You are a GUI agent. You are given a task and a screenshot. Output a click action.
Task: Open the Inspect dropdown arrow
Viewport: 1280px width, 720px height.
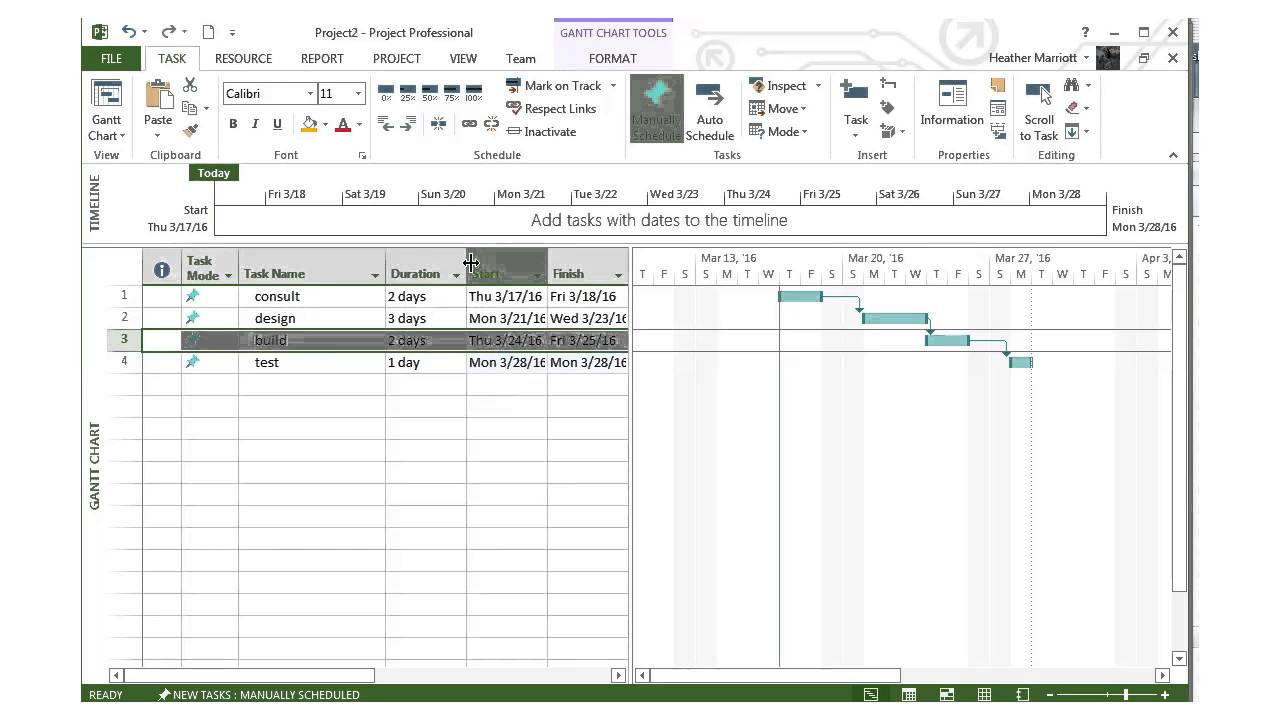[x=818, y=86]
